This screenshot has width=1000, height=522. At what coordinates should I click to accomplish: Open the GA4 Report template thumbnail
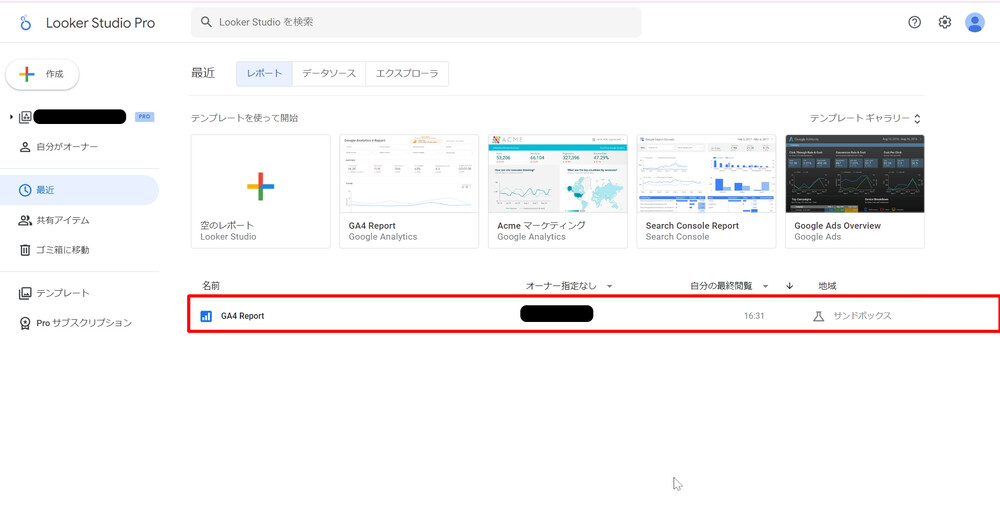tap(409, 191)
